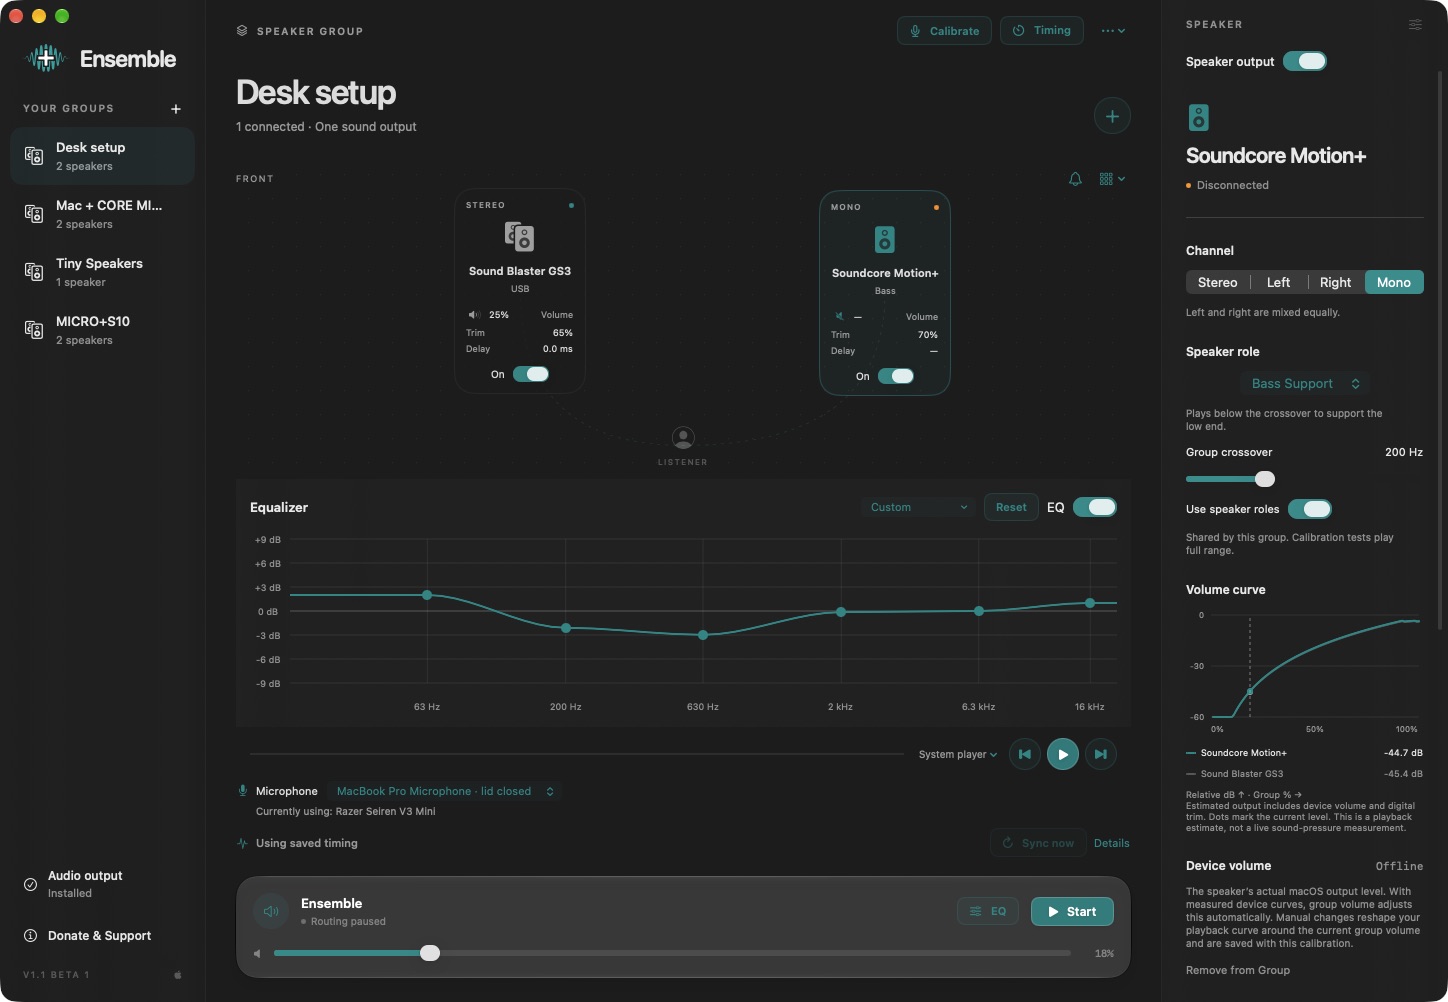Click the Ensemble logo icon

[45, 59]
